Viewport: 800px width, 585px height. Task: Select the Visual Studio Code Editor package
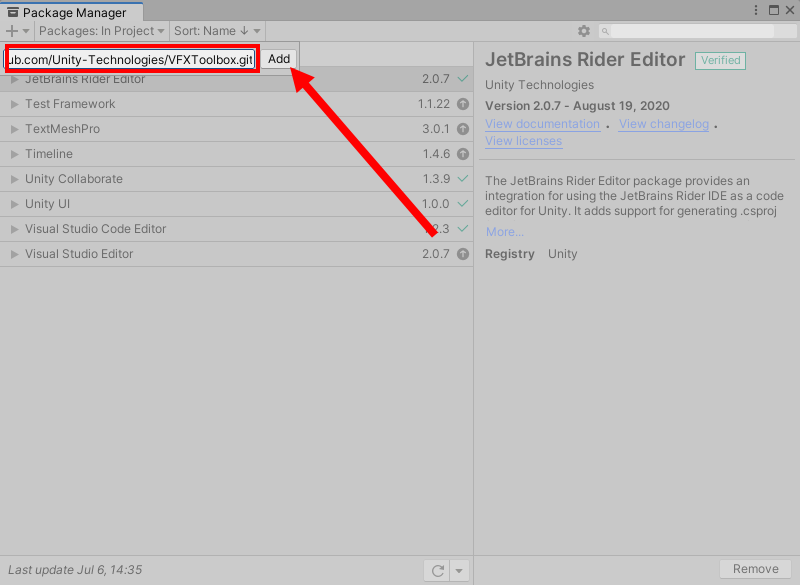click(x=236, y=229)
